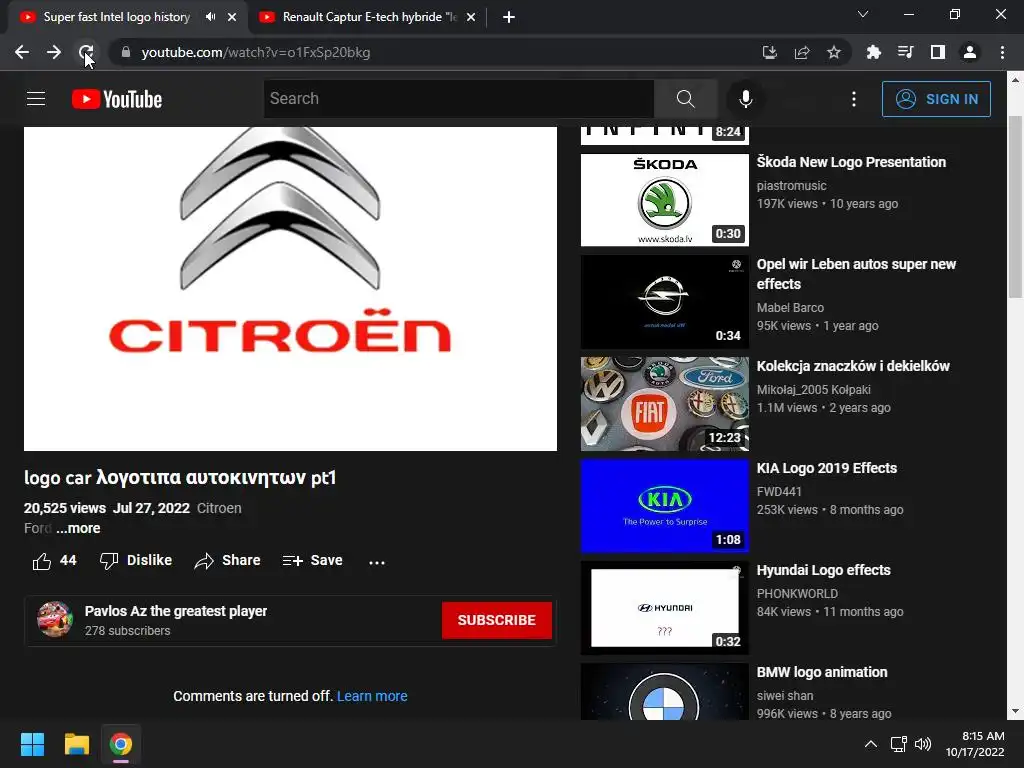Open the Chrome profile menu
The image size is (1024, 768).
(x=970, y=52)
